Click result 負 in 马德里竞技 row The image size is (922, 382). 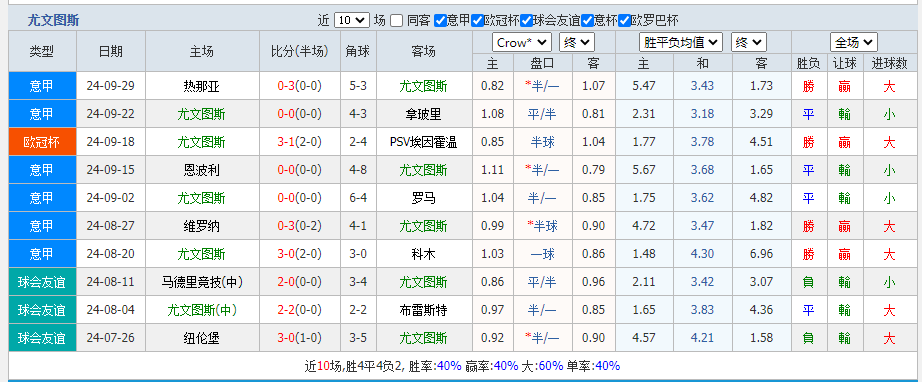click(809, 283)
